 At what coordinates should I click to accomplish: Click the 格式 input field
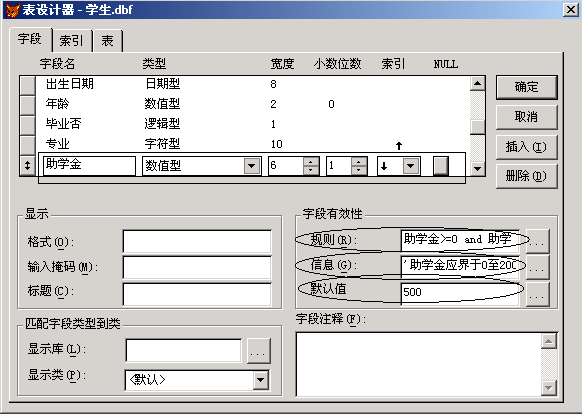pos(197,242)
